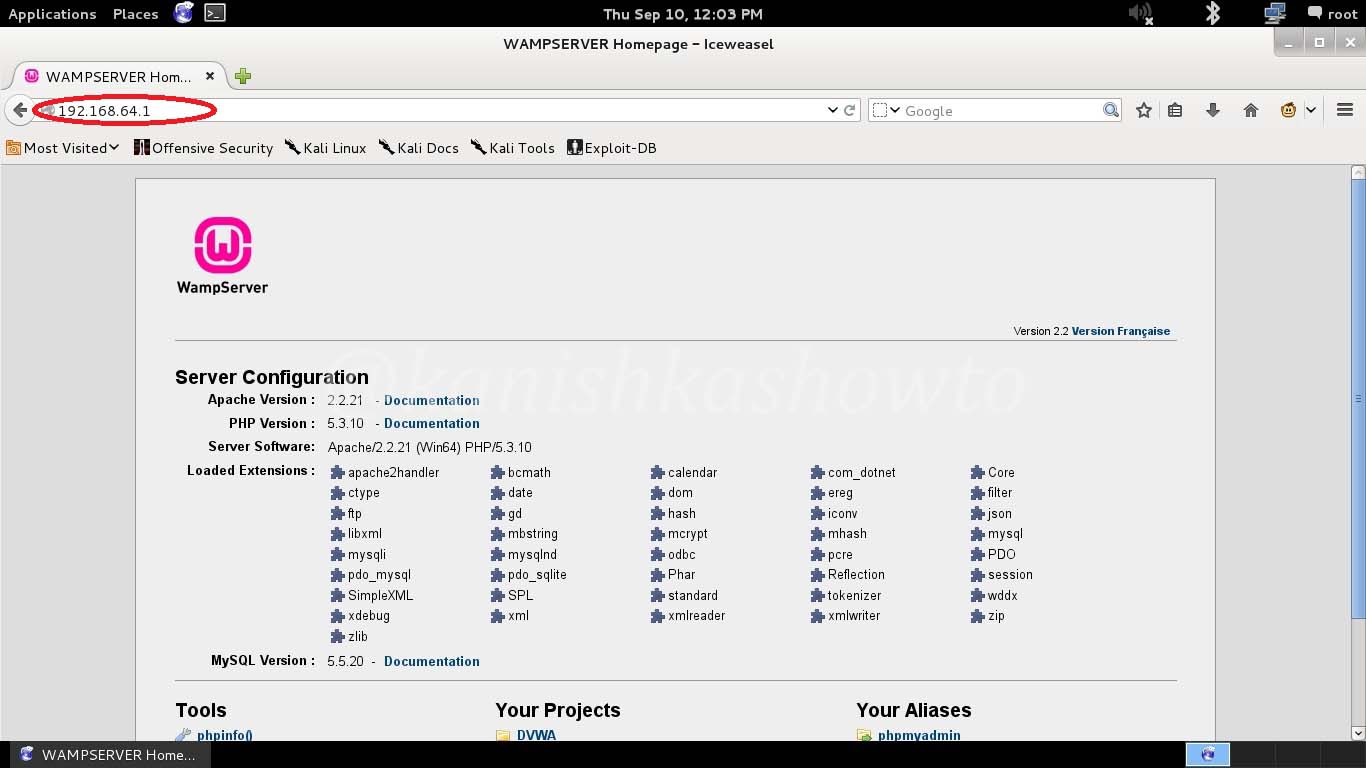Click the zlib extension text
1366x768 pixels.
(x=358, y=637)
